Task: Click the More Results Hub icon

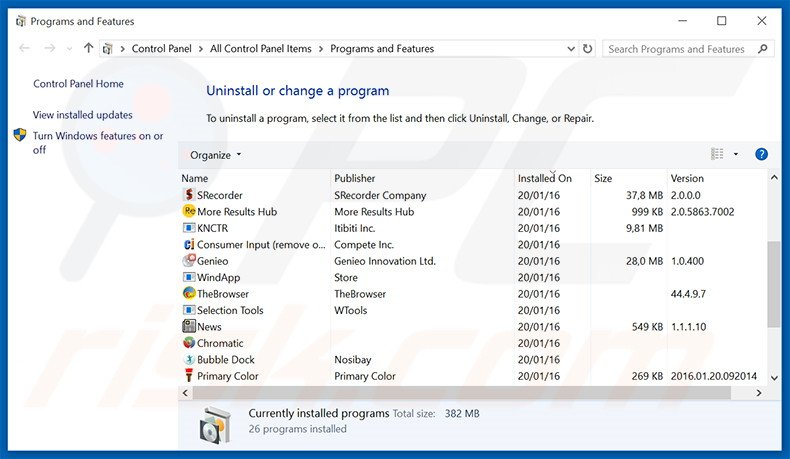Action: click(x=189, y=211)
